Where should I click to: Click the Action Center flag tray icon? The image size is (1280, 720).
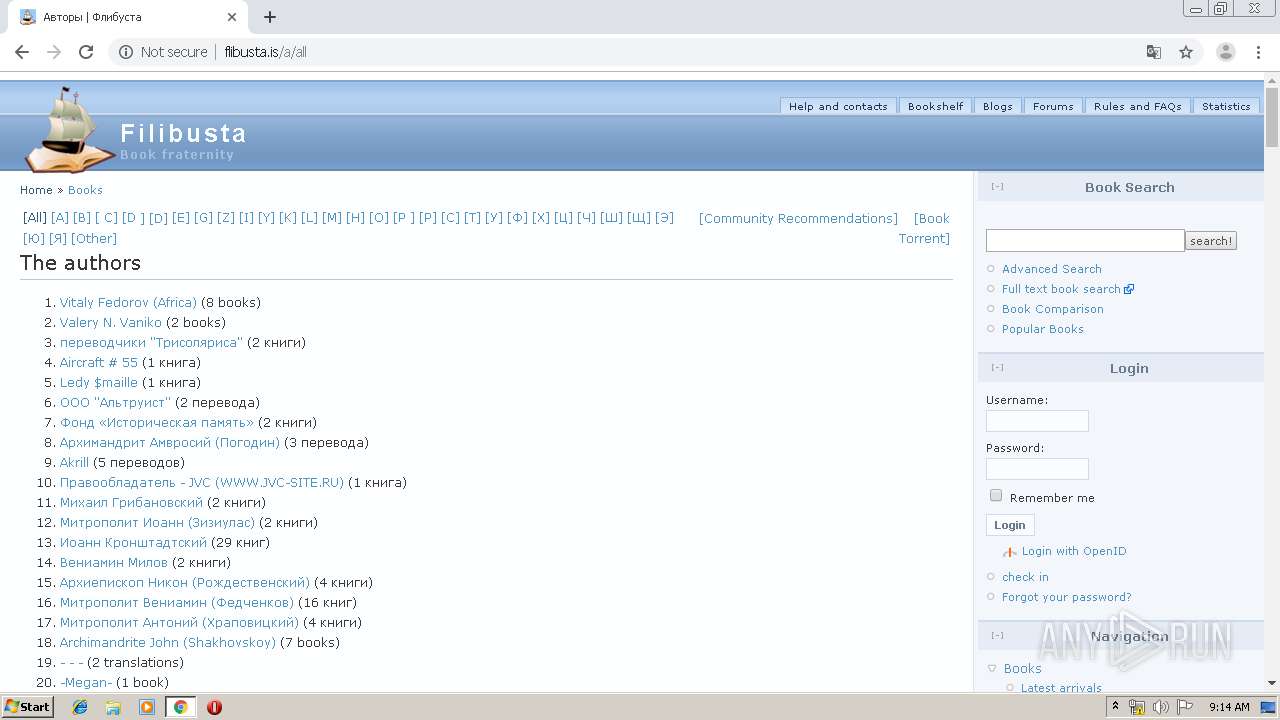(x=1185, y=707)
